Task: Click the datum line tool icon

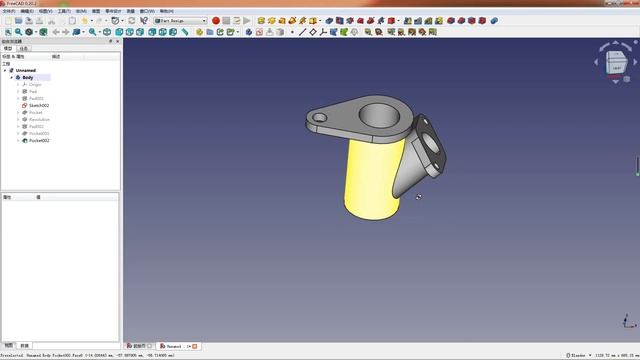Action: pos(302,32)
